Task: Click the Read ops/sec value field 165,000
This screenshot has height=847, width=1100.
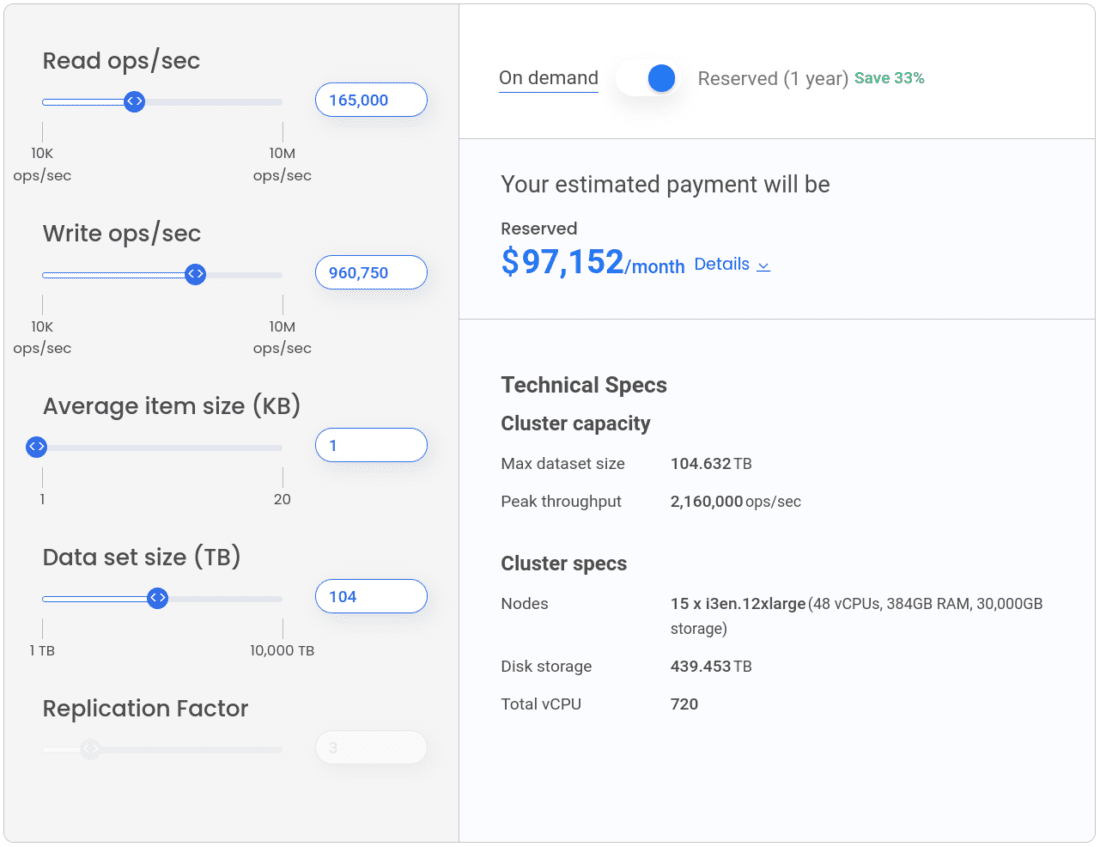Action: (371, 100)
